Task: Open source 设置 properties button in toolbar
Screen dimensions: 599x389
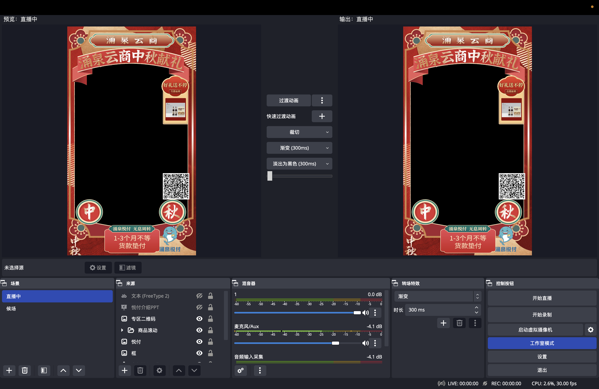Action: click(x=98, y=267)
